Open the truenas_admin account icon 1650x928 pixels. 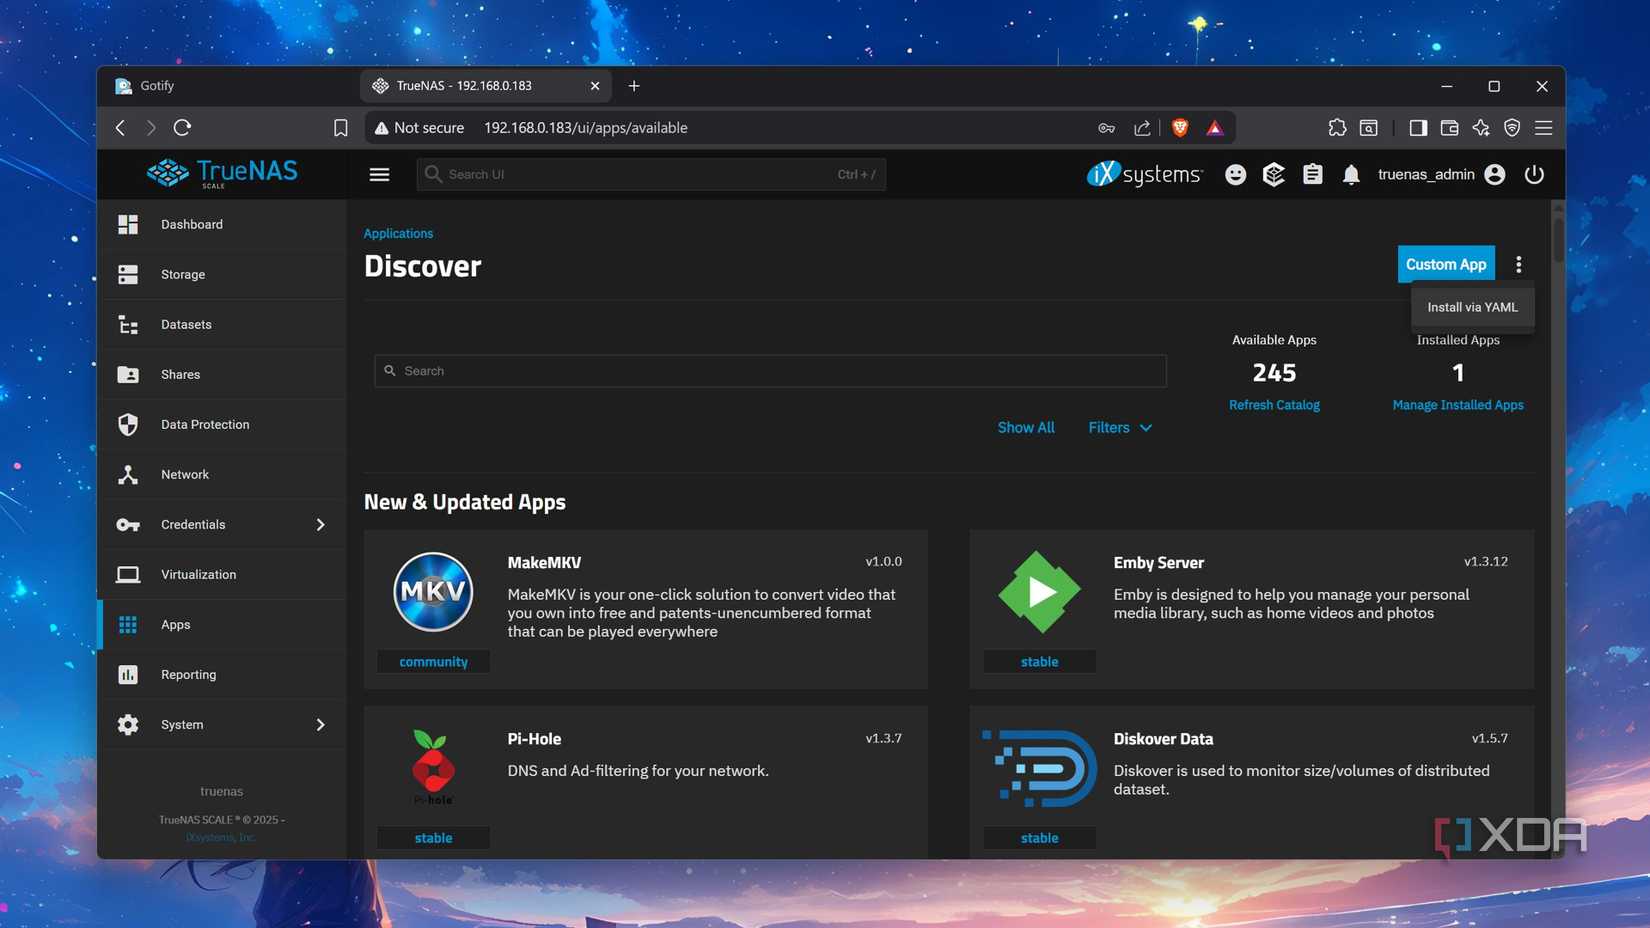pyautogui.click(x=1495, y=174)
